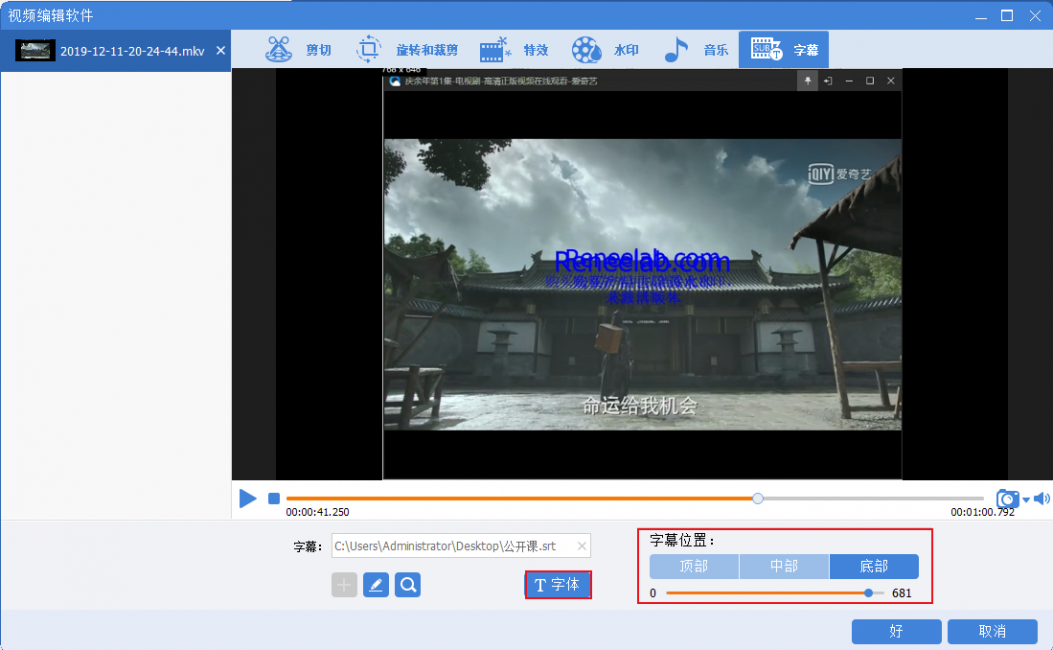The image size is (1053, 650).
Task: Open the 音乐 (music) tab
Action: pos(696,50)
